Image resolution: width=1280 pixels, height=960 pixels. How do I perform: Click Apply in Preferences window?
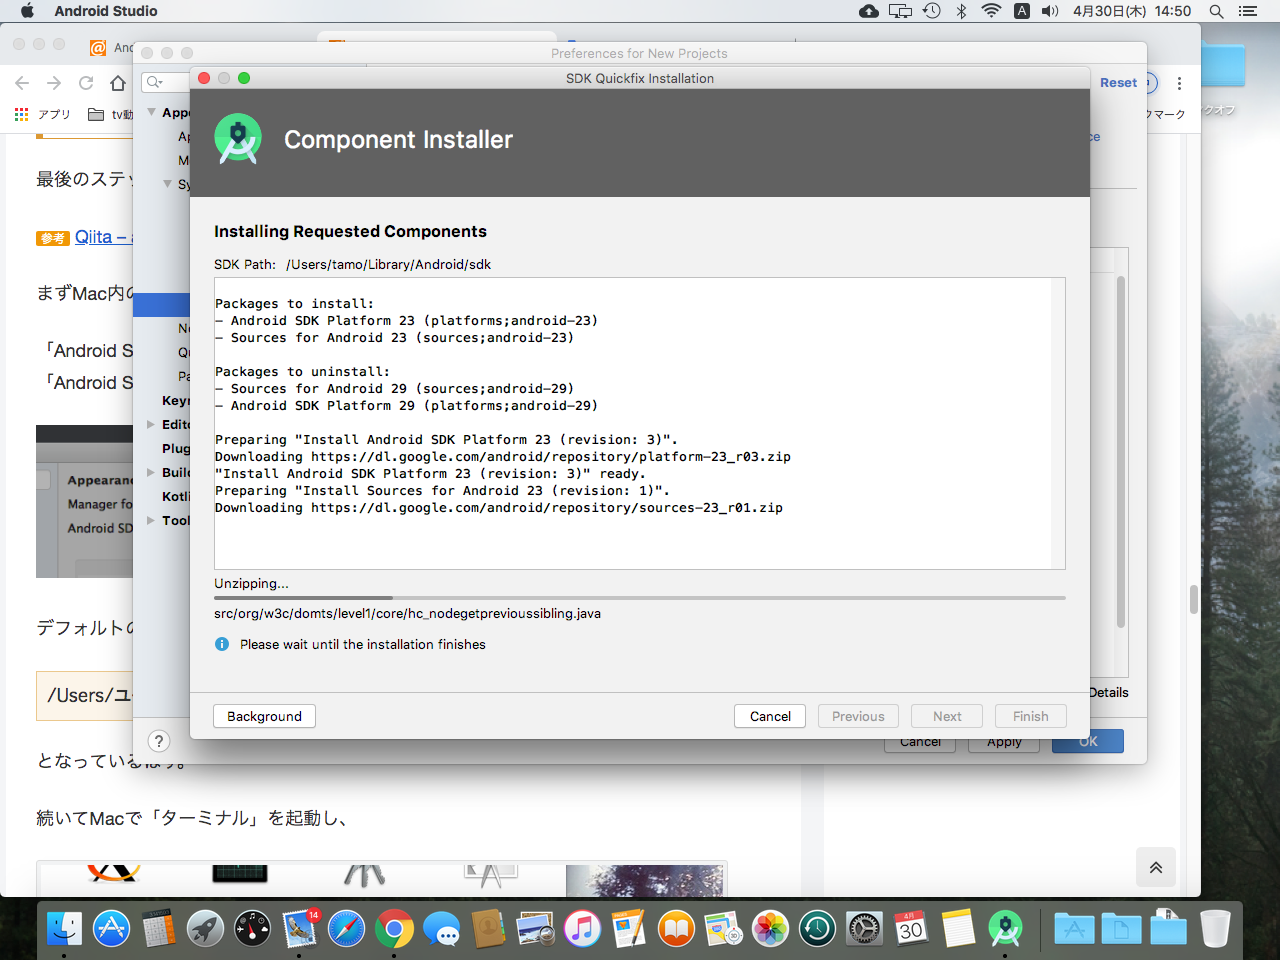click(x=1004, y=746)
